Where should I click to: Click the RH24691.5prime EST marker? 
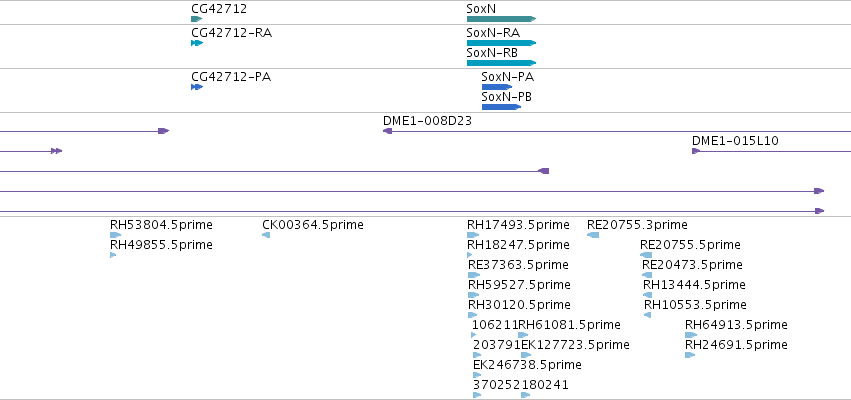click(690, 355)
